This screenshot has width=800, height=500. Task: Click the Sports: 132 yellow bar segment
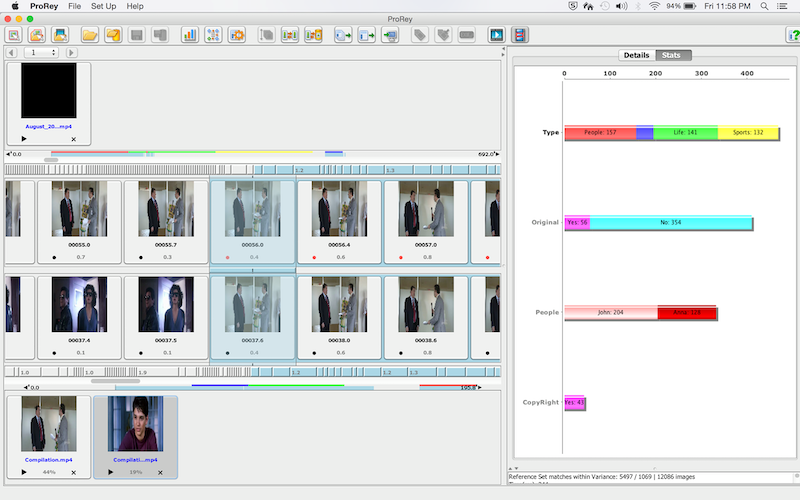[x=748, y=133]
